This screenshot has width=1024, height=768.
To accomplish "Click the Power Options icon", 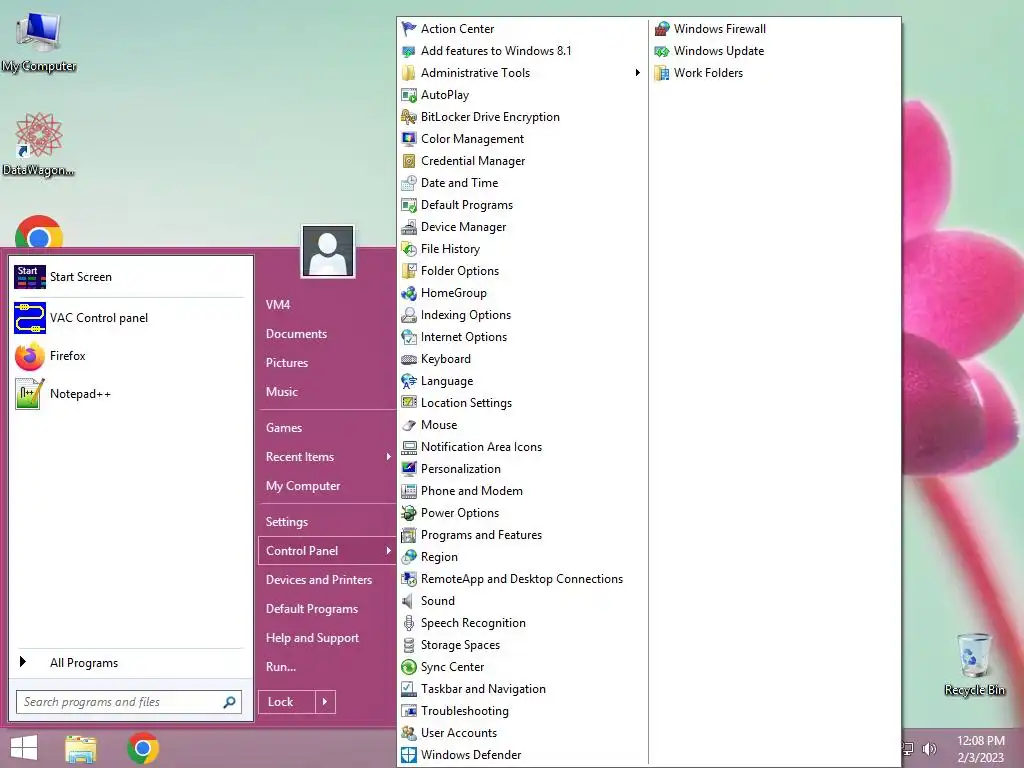I will pyautogui.click(x=409, y=513).
